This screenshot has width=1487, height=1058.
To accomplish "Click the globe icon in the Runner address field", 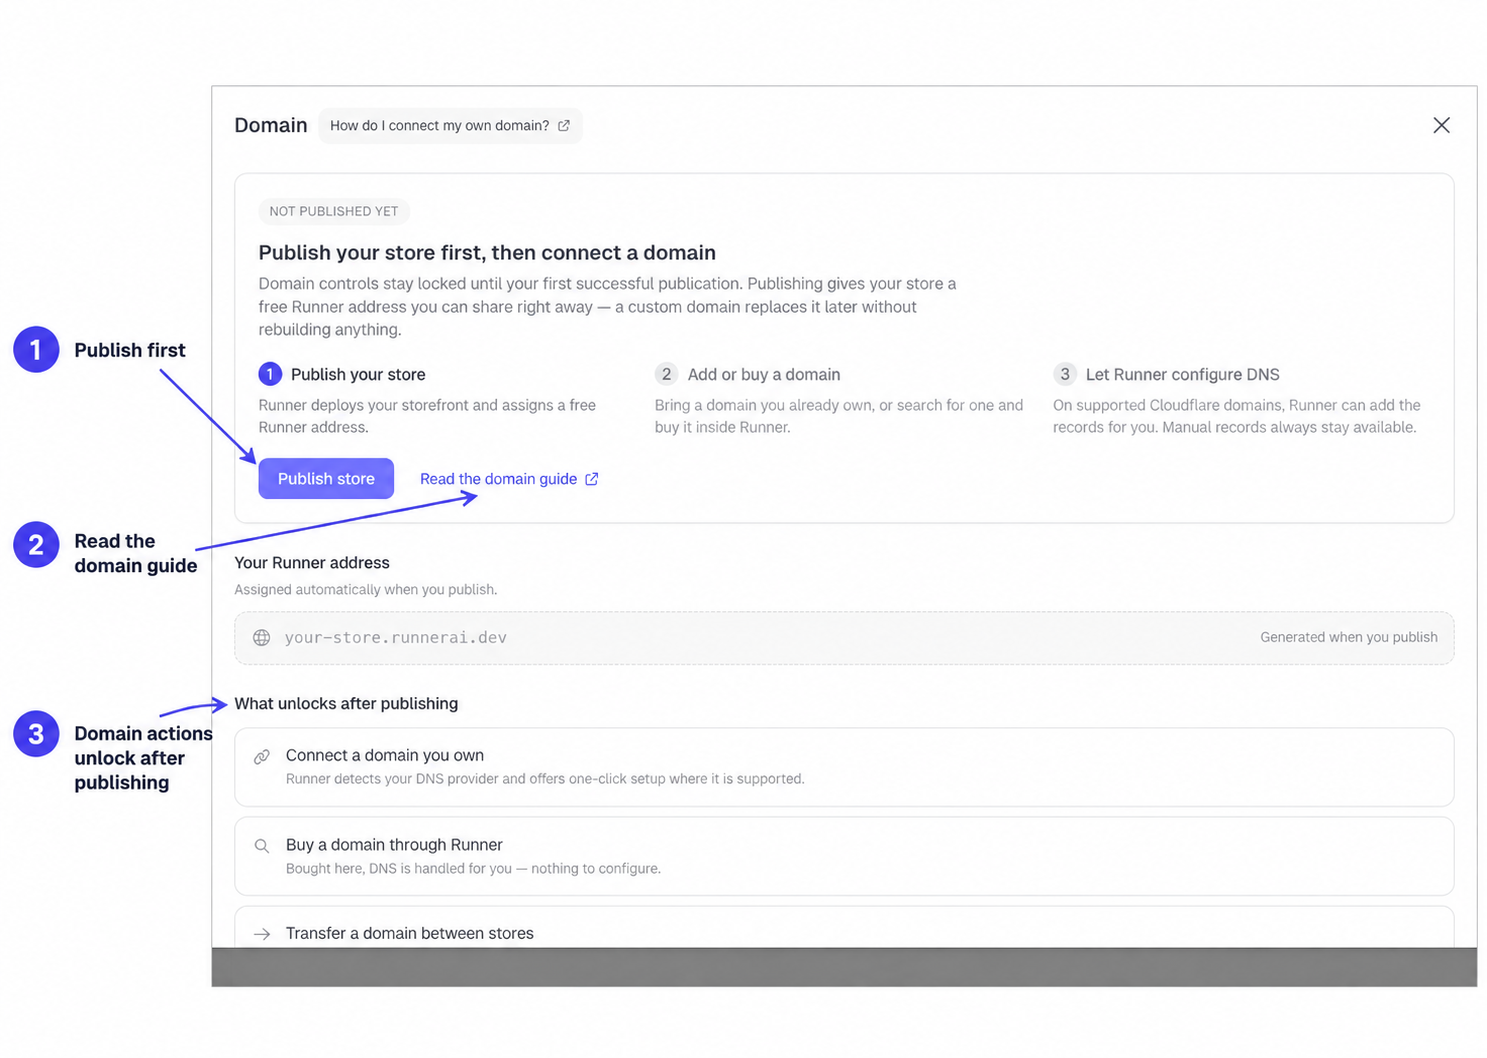I will pos(262,638).
